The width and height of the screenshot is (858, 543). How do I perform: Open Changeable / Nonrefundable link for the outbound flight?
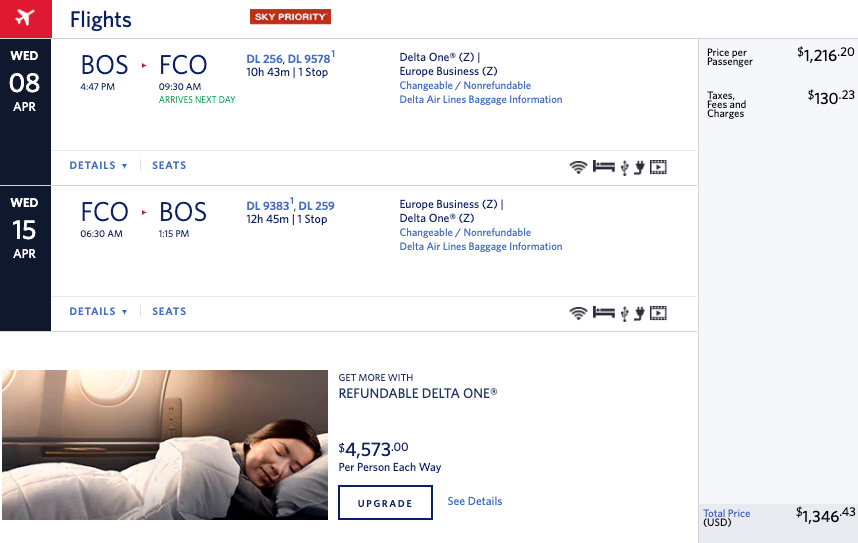(x=465, y=86)
